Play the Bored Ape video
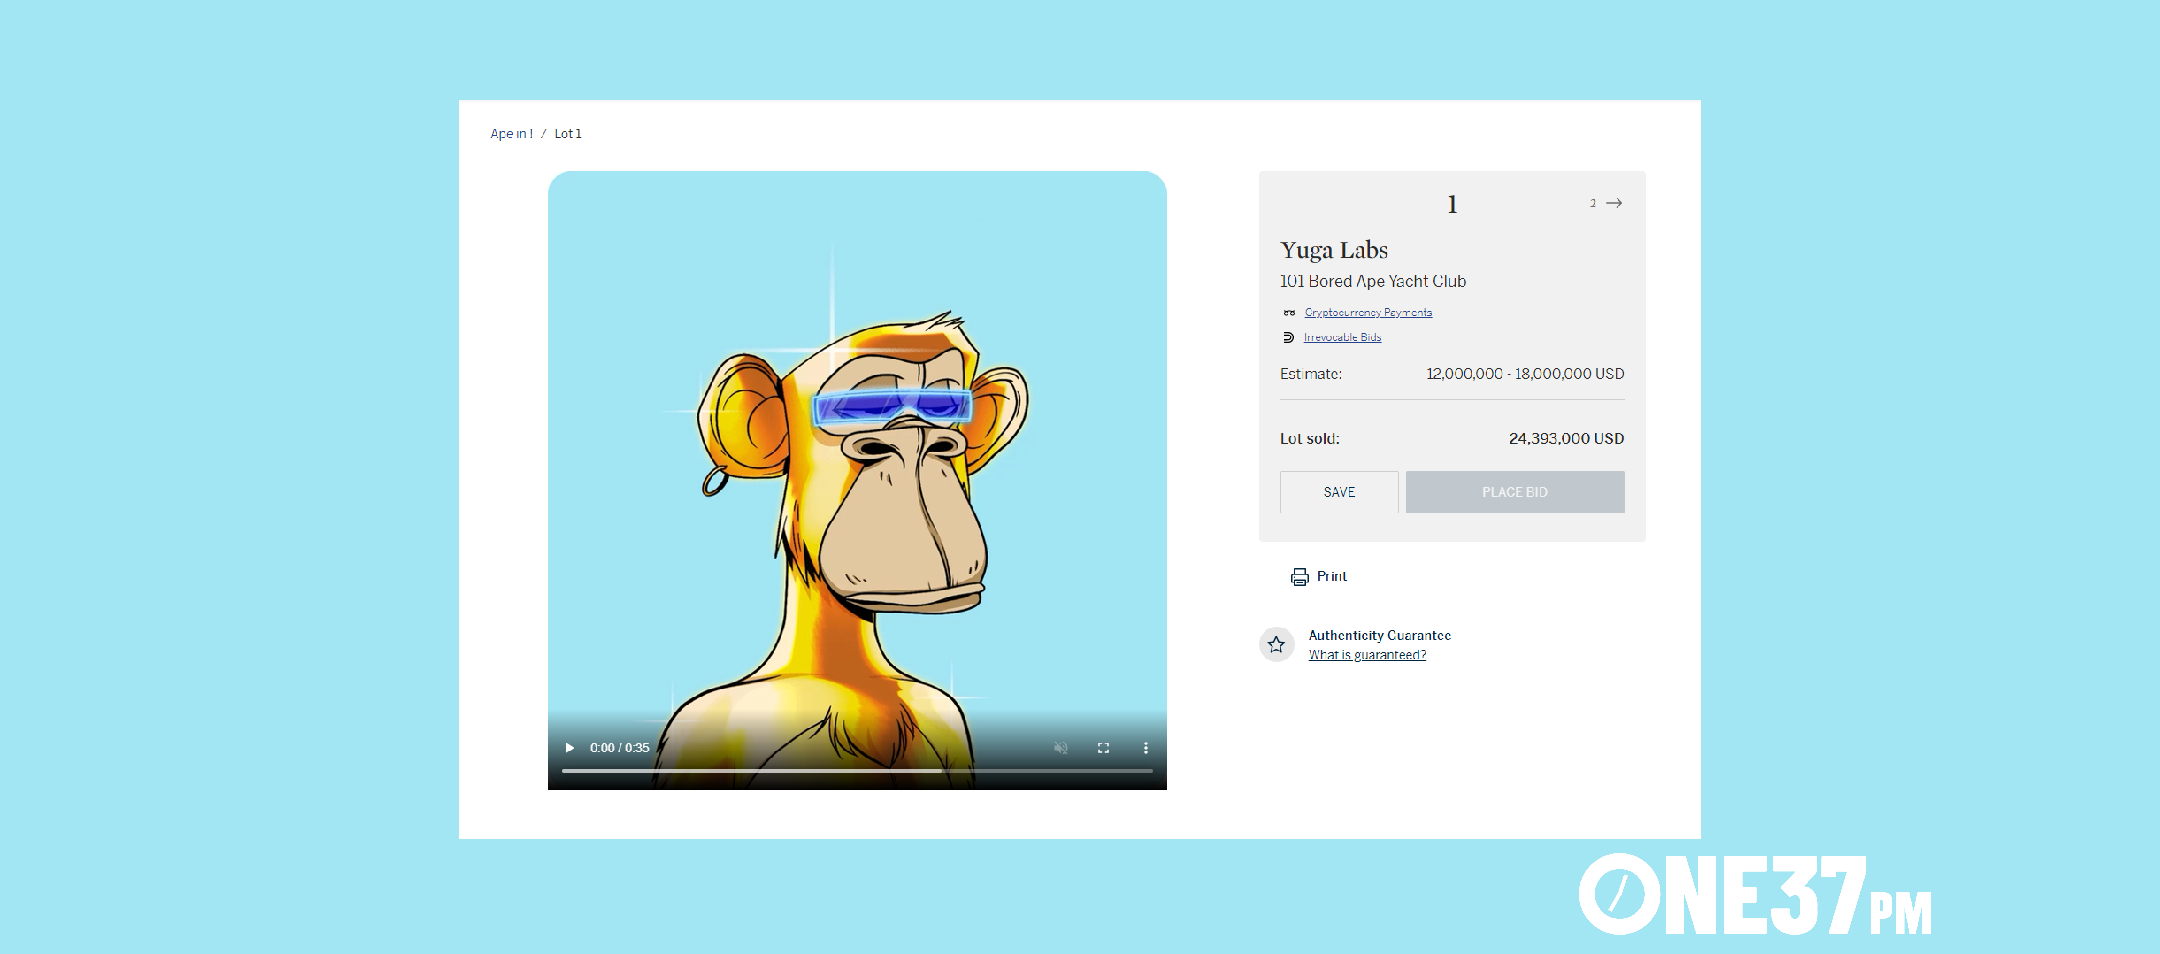The width and height of the screenshot is (2160, 954). (570, 748)
